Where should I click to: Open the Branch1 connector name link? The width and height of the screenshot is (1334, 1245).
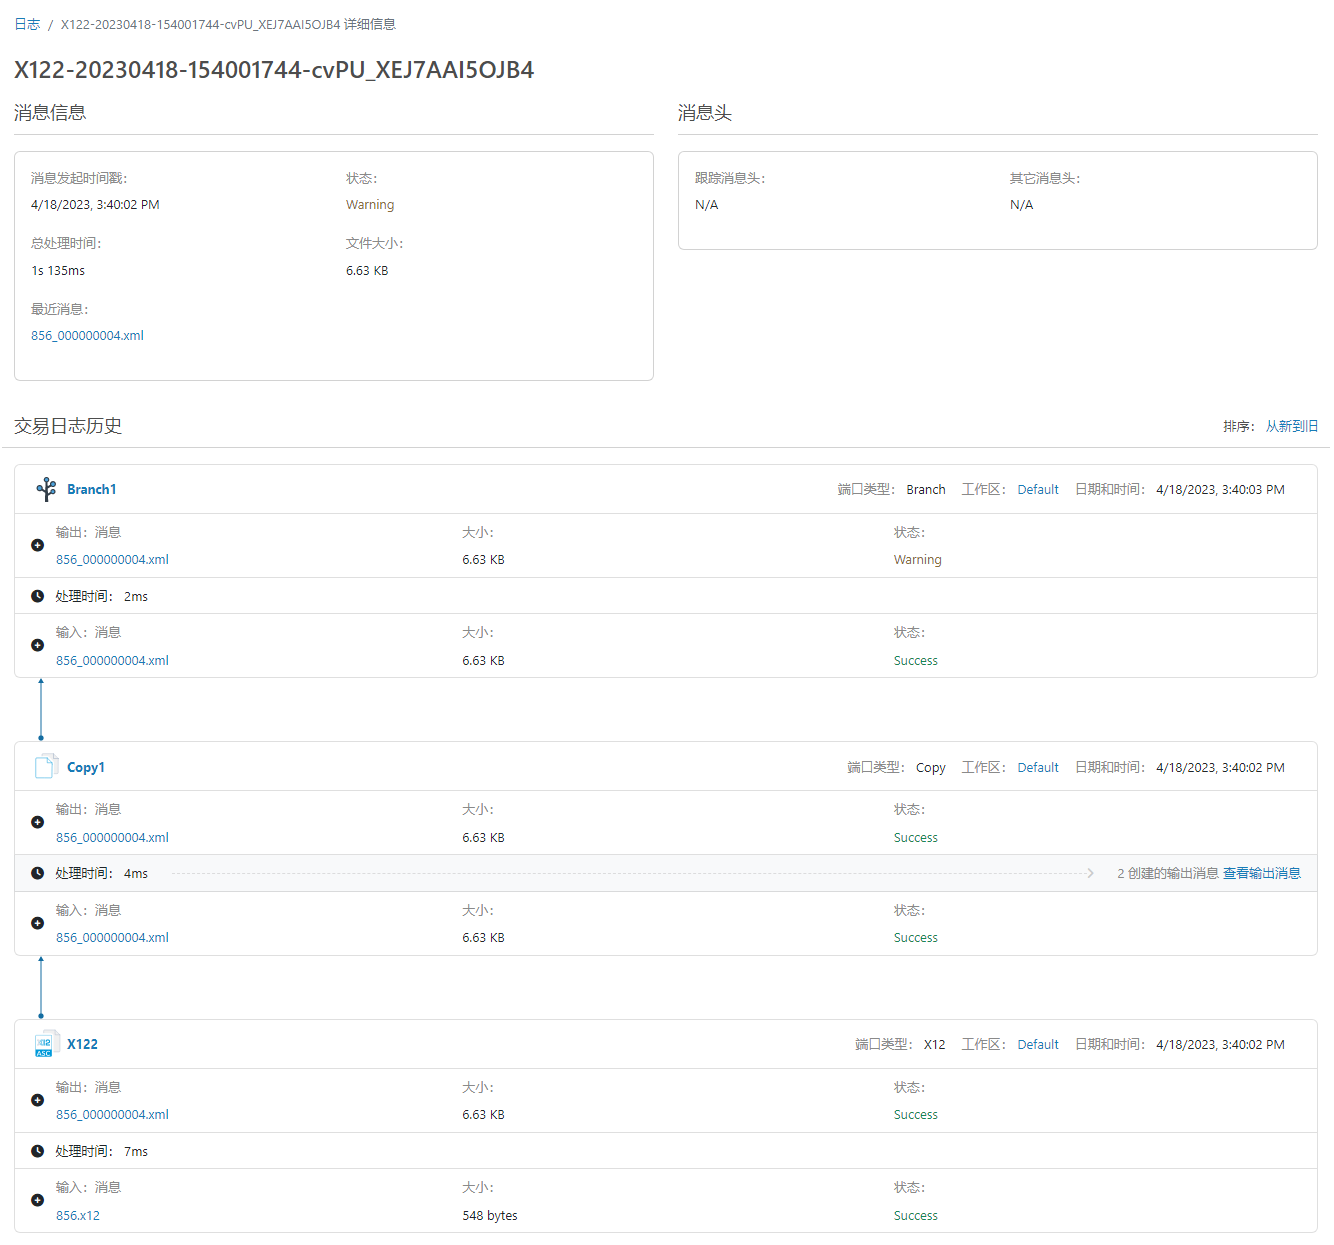(91, 489)
